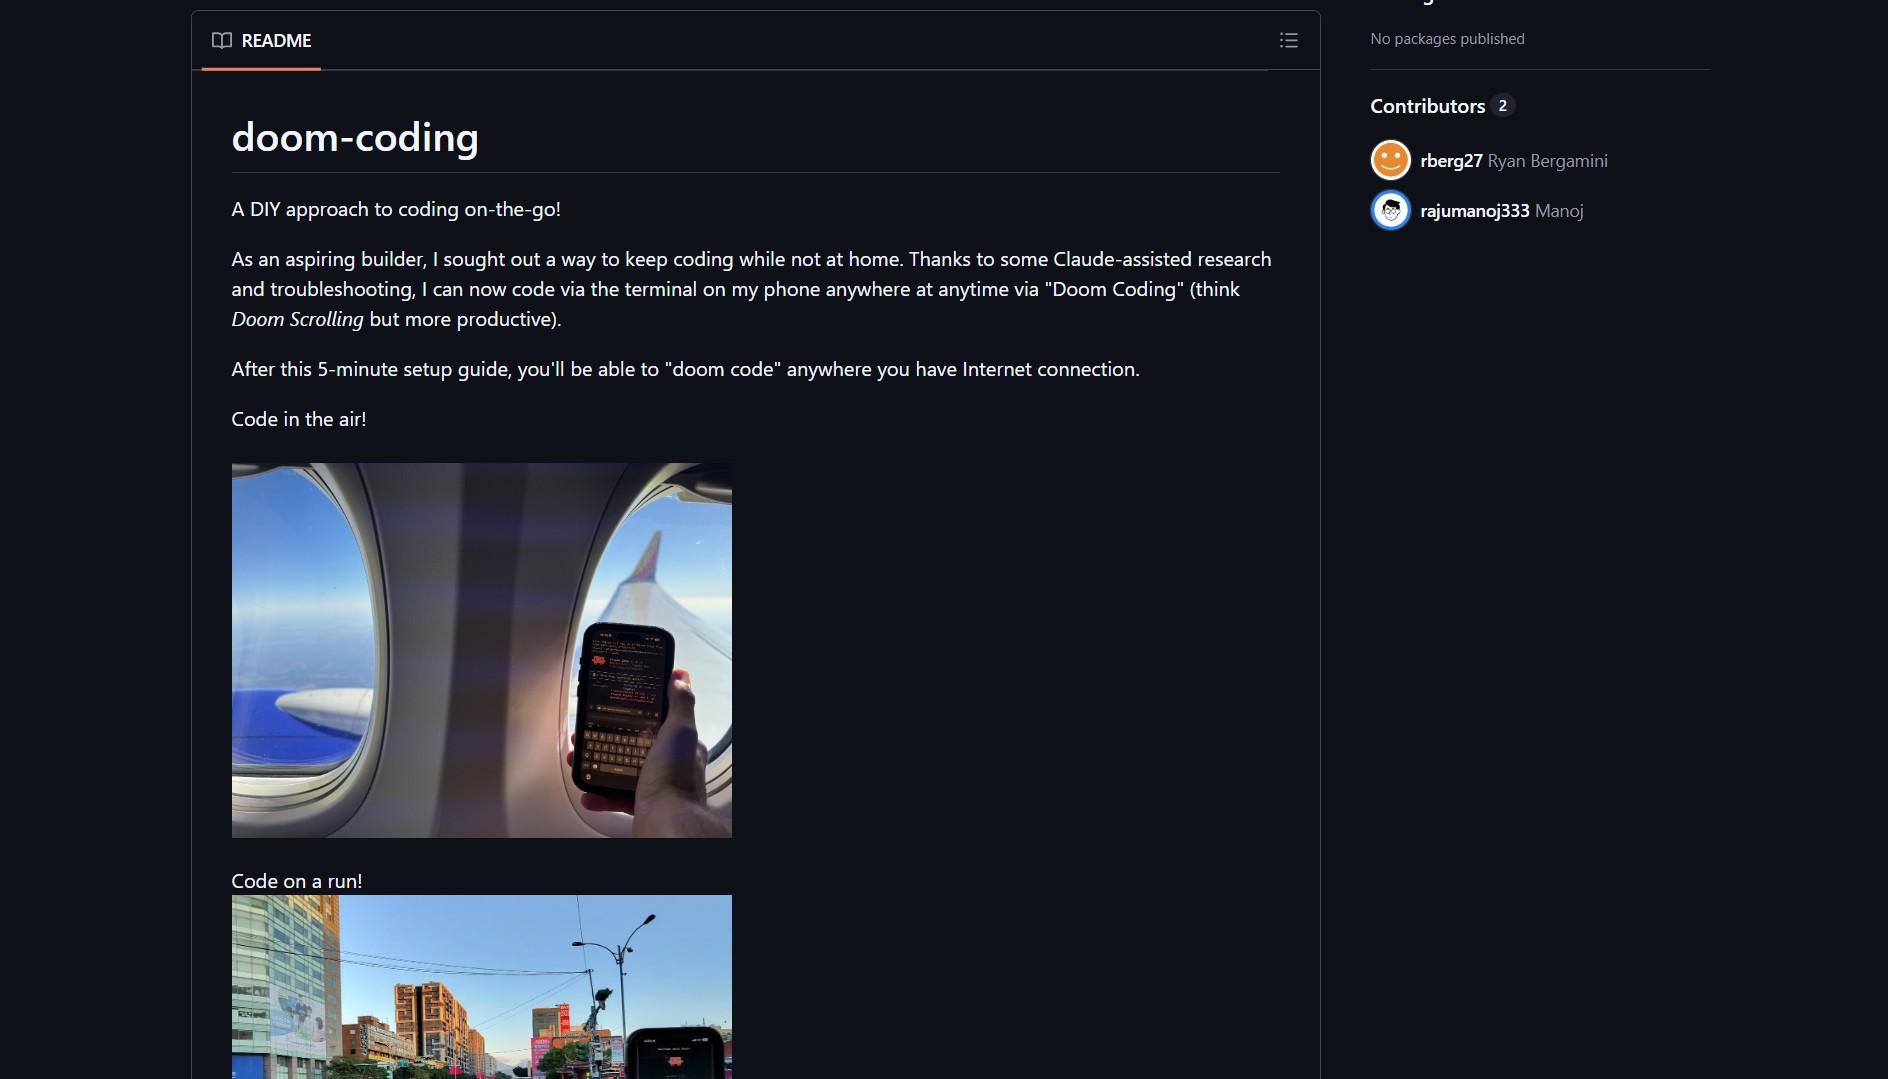This screenshot has height=1079, width=1888.
Task: Open the README outline list icon
Action: click(x=1288, y=40)
